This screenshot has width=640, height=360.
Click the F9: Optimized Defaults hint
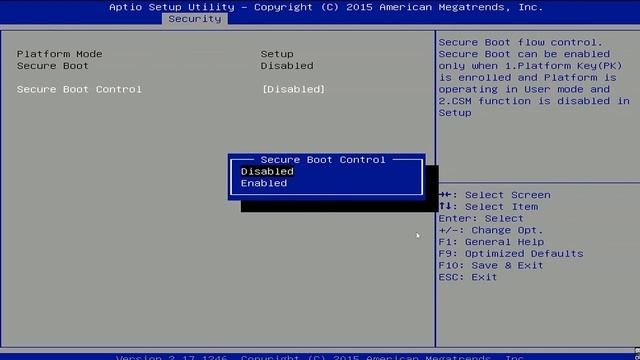(x=511, y=254)
